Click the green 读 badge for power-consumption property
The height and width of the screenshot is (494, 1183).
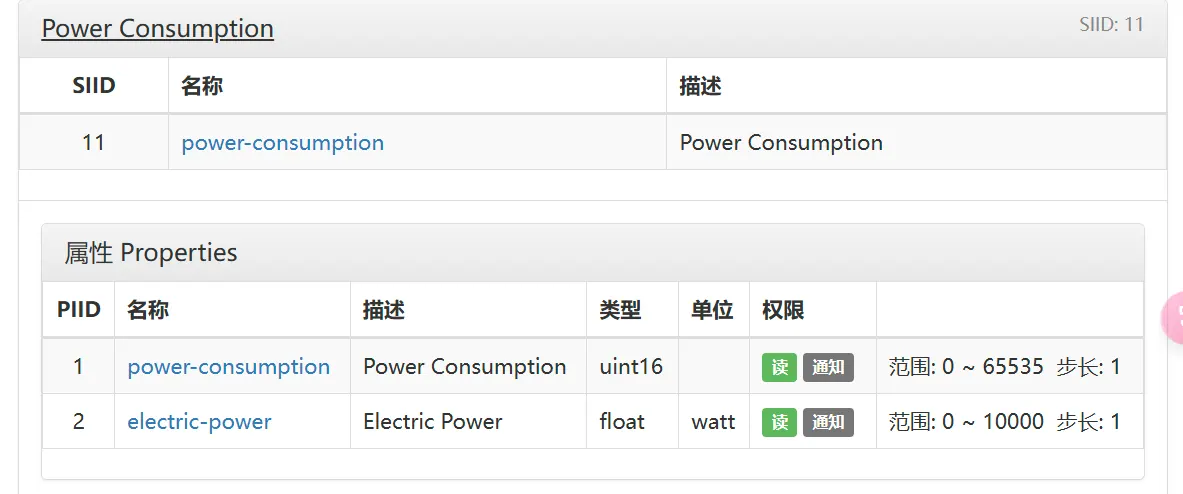[x=779, y=367]
